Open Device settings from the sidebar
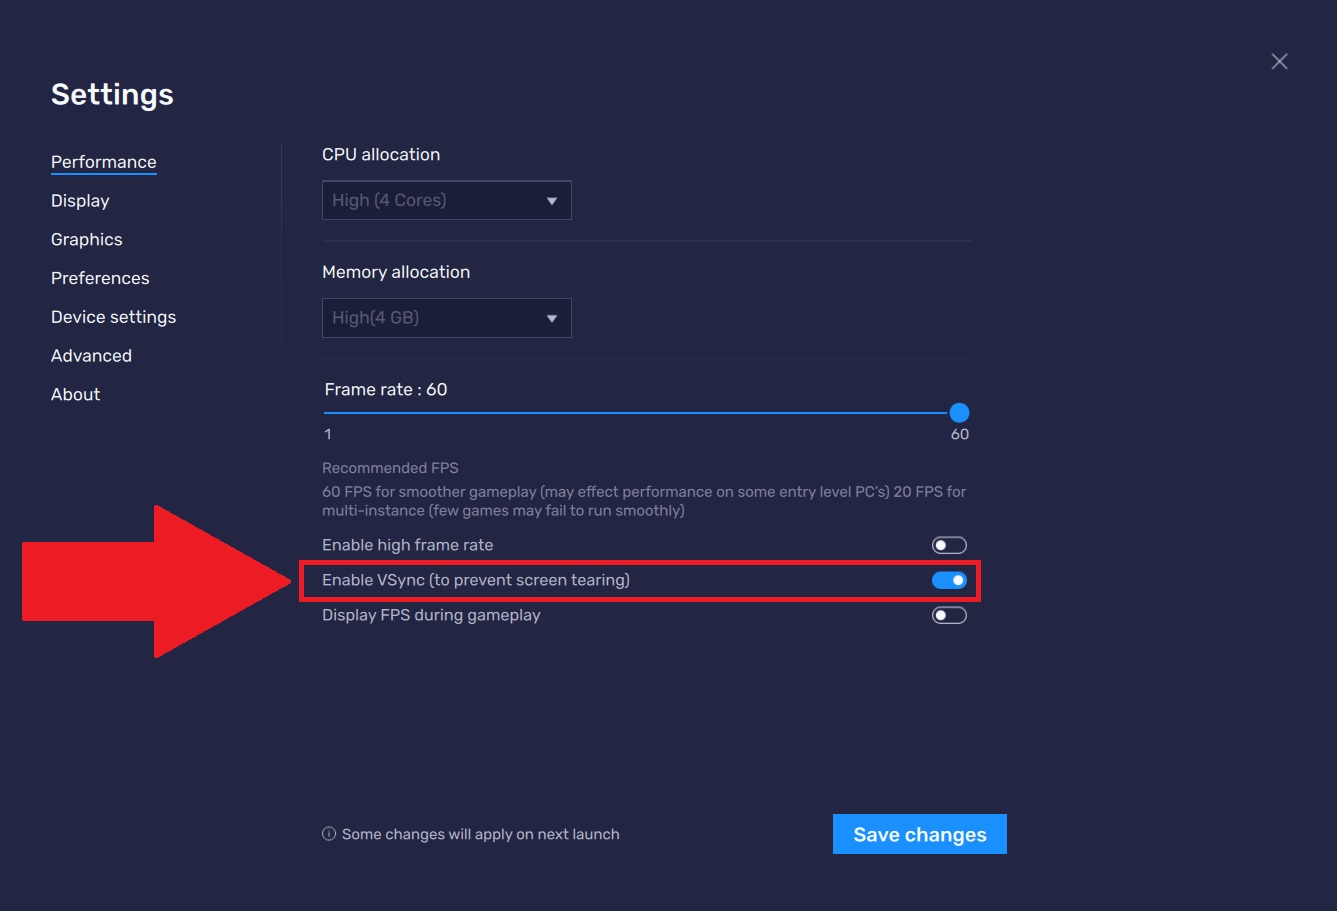The image size is (1337, 911). 113,317
